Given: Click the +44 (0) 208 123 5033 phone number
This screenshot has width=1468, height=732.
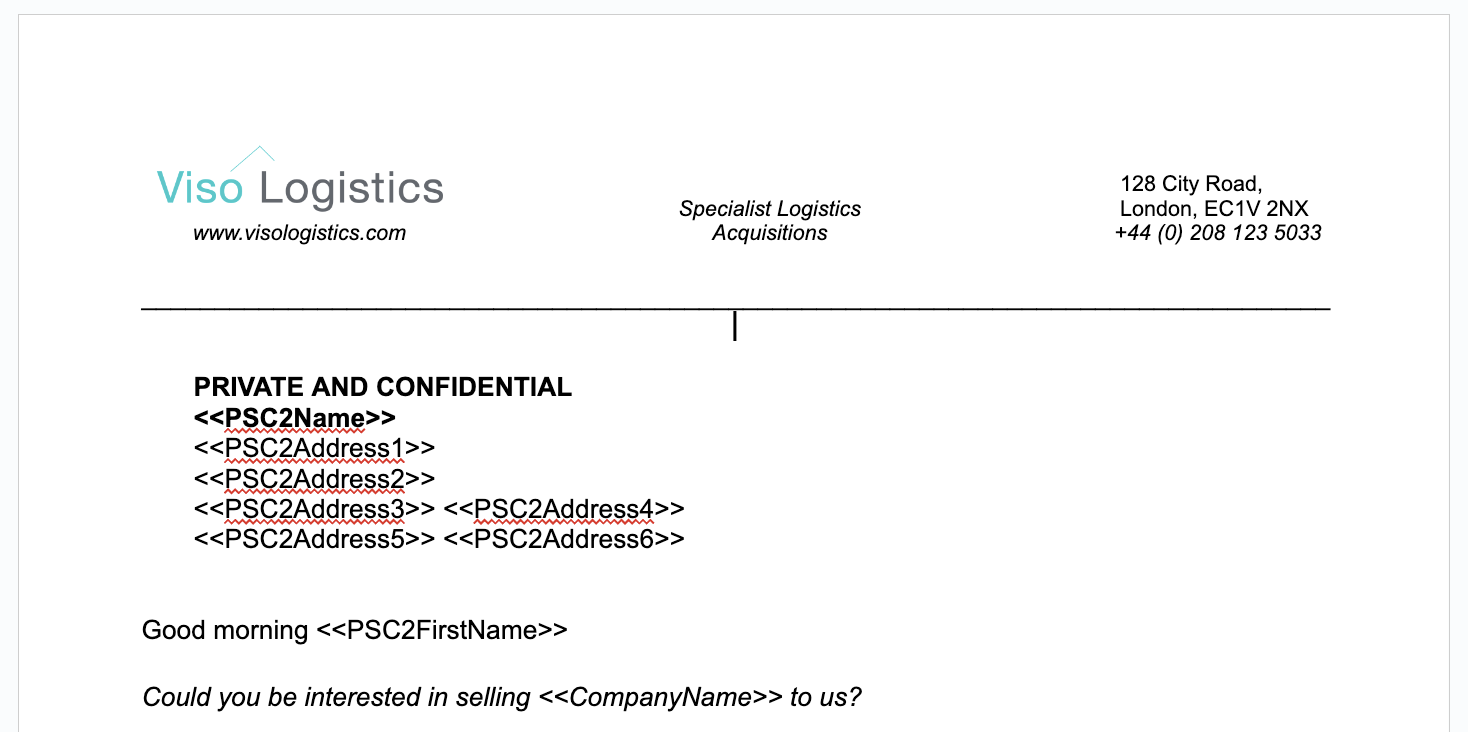Looking at the screenshot, I should coord(1217,233).
